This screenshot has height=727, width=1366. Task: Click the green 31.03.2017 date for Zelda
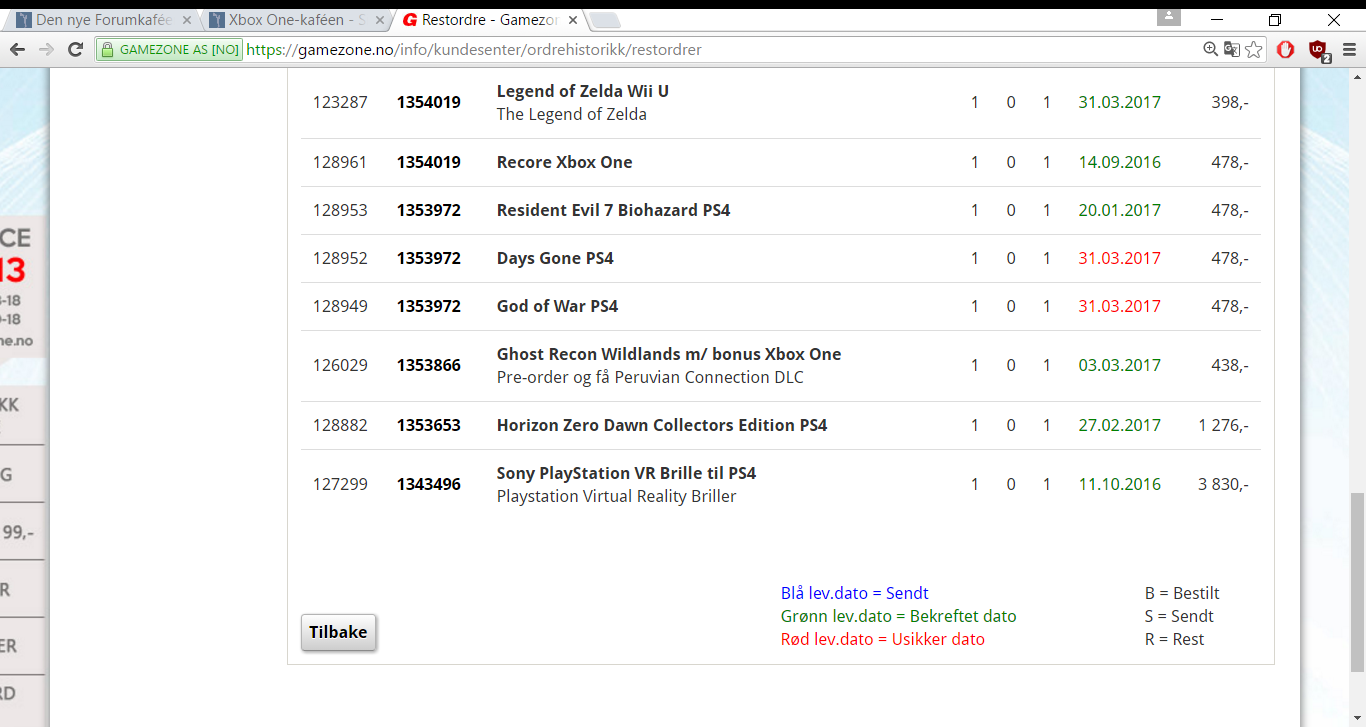point(1120,102)
